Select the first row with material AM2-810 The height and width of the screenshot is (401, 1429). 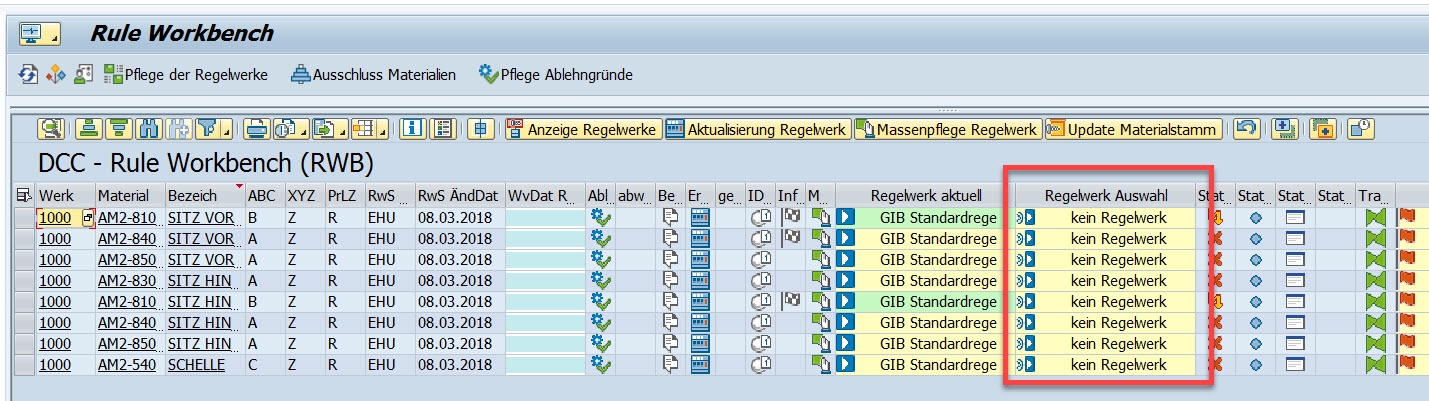coord(24,218)
